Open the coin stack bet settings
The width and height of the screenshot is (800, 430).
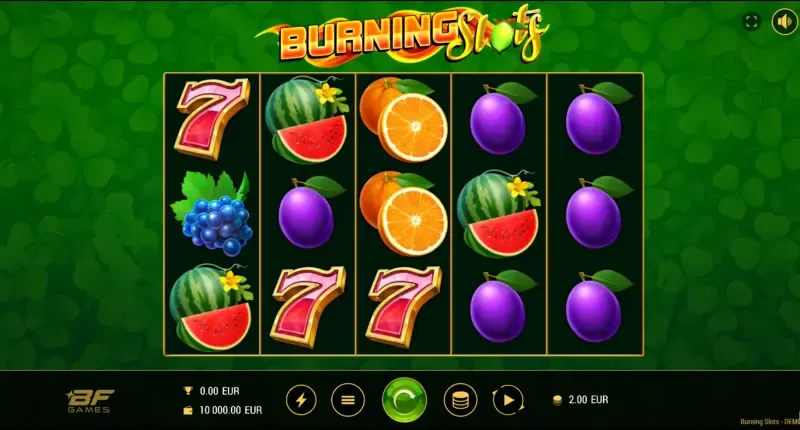460,400
